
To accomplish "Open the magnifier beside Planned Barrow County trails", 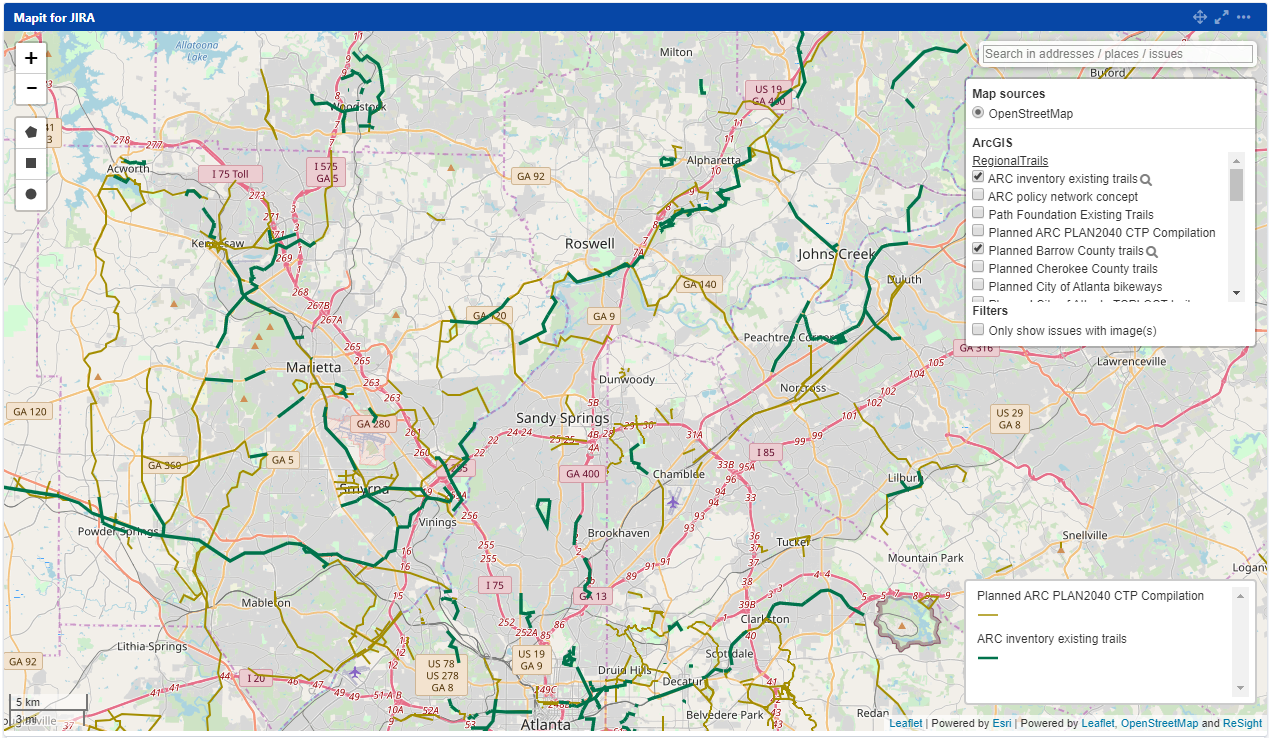I will tap(1152, 250).
